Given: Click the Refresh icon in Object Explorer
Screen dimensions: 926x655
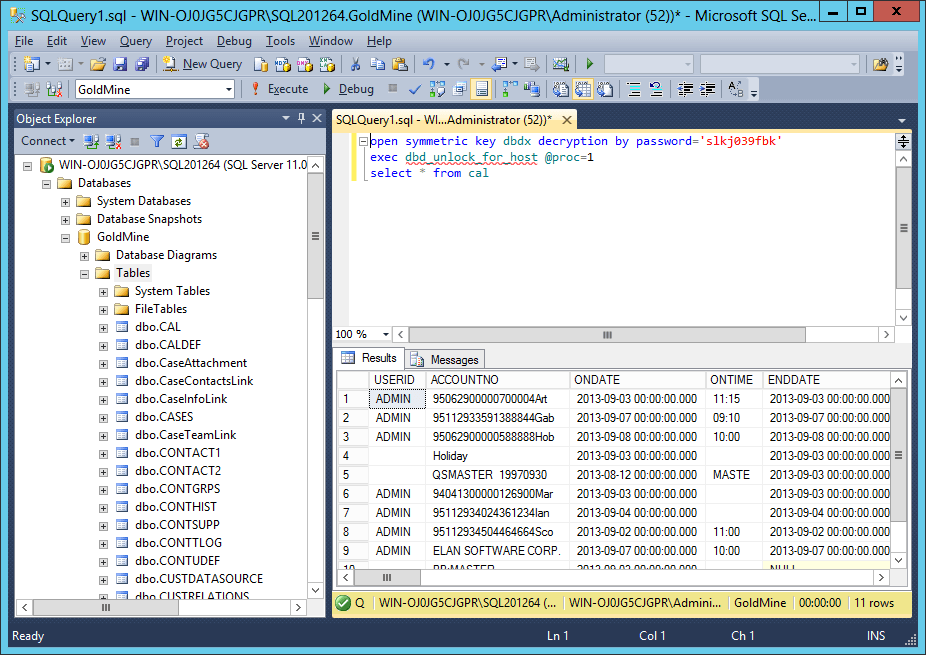Looking at the screenshot, I should (x=179, y=141).
